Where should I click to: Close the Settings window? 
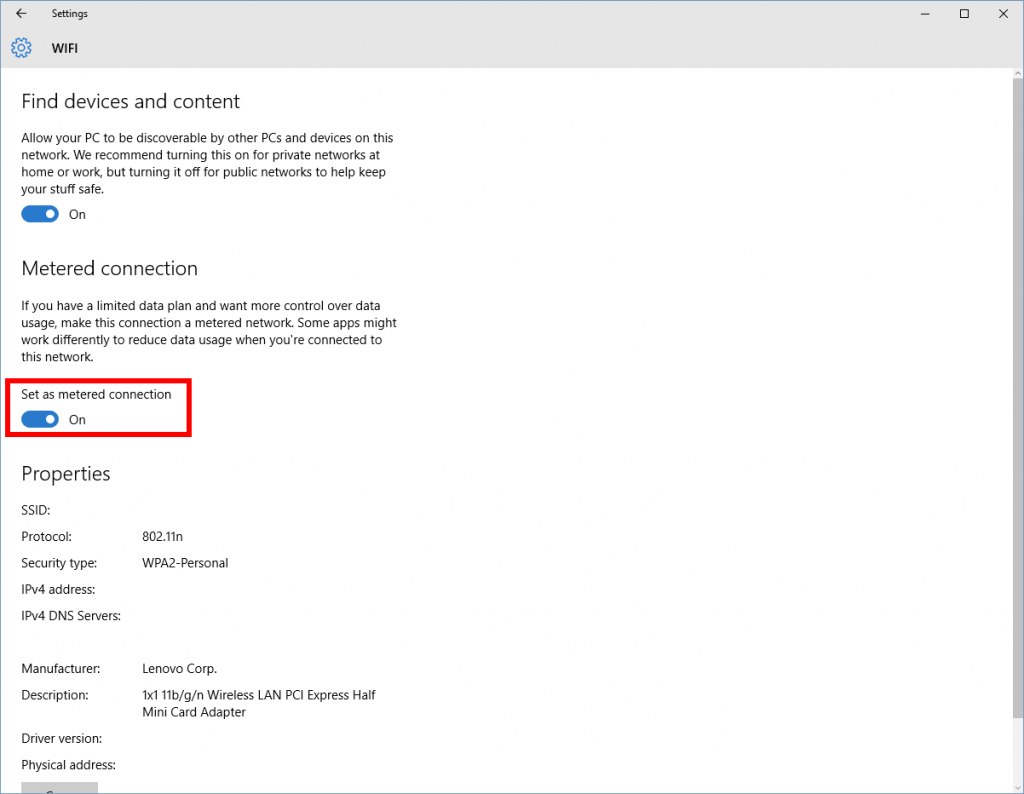(1003, 14)
